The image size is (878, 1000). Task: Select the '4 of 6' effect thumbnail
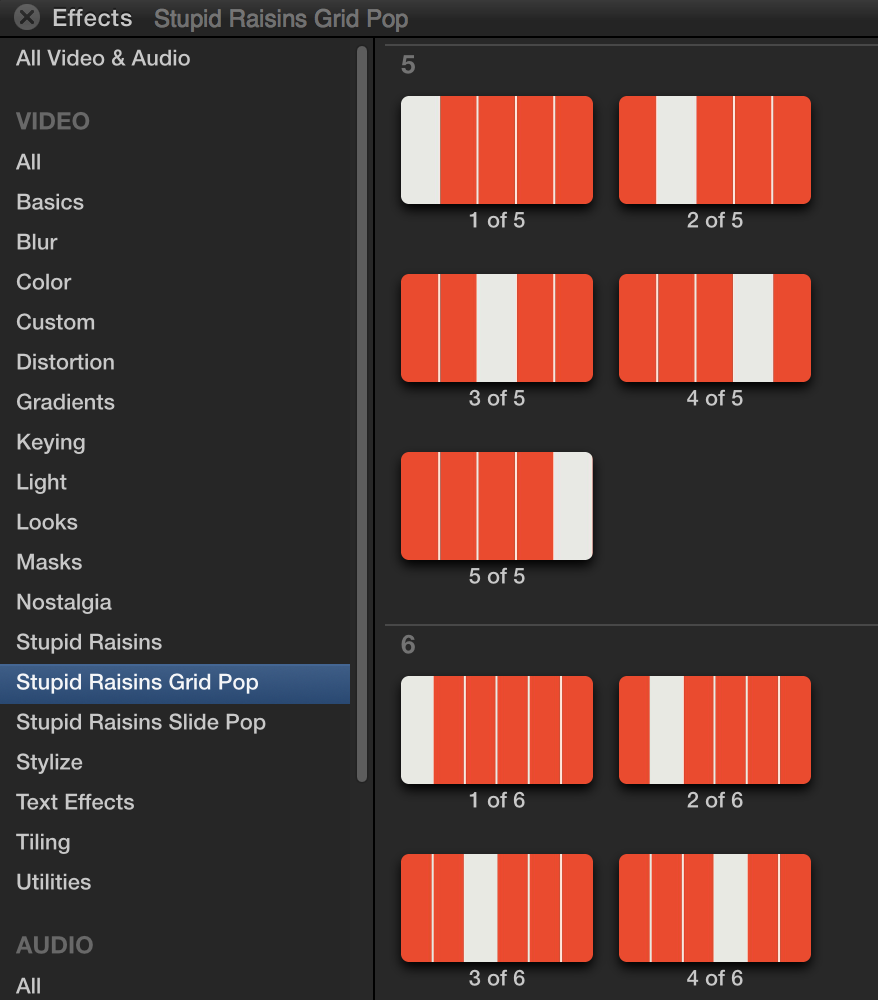point(715,908)
